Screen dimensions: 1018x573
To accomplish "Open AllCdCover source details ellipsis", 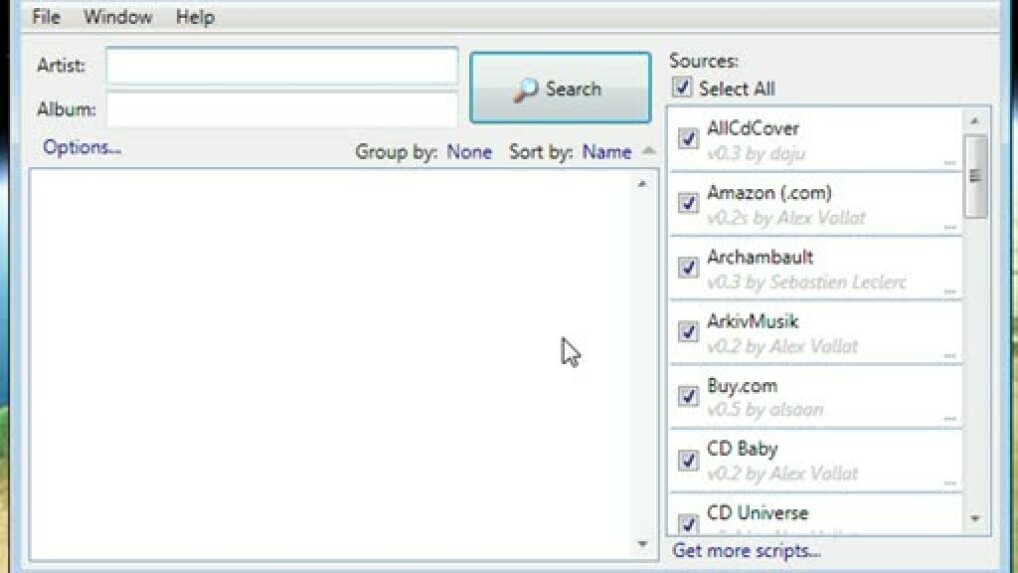I will pos(949,161).
